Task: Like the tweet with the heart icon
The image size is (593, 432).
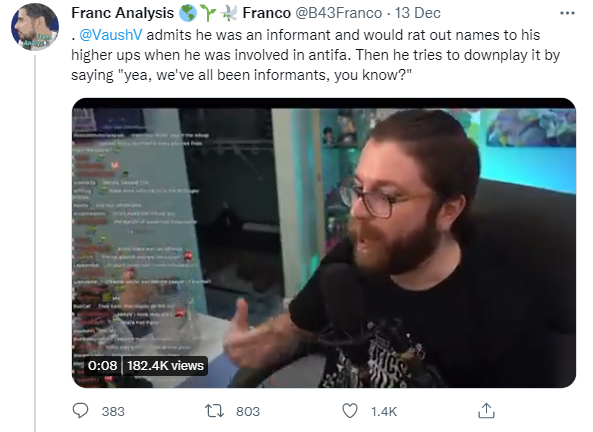Action: 350,411
